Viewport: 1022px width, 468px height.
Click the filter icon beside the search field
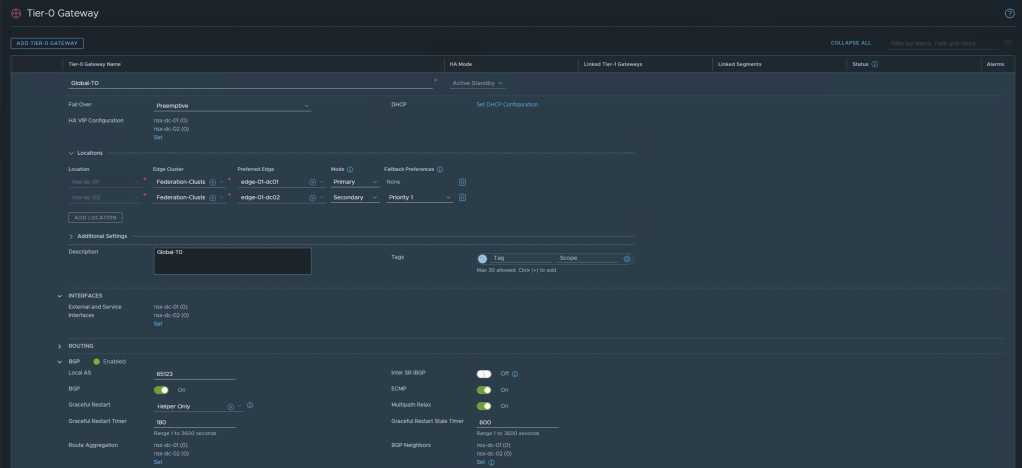1007,43
